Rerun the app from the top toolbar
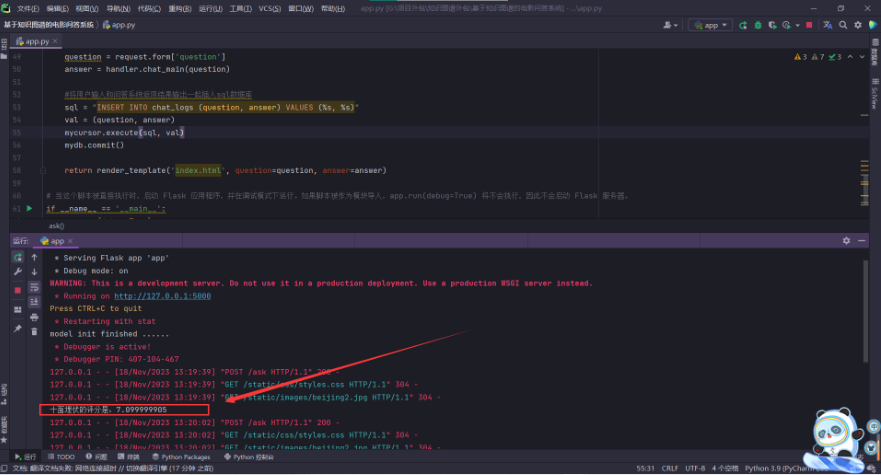This screenshot has height=475, width=881. pyautogui.click(x=743, y=25)
